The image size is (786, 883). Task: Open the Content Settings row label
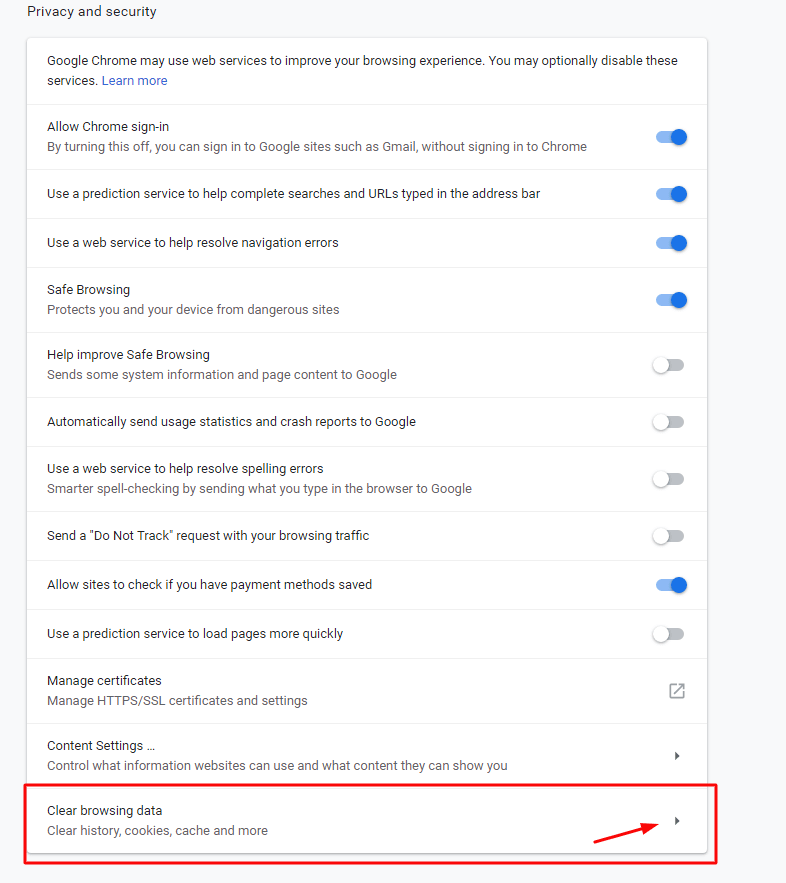point(100,746)
